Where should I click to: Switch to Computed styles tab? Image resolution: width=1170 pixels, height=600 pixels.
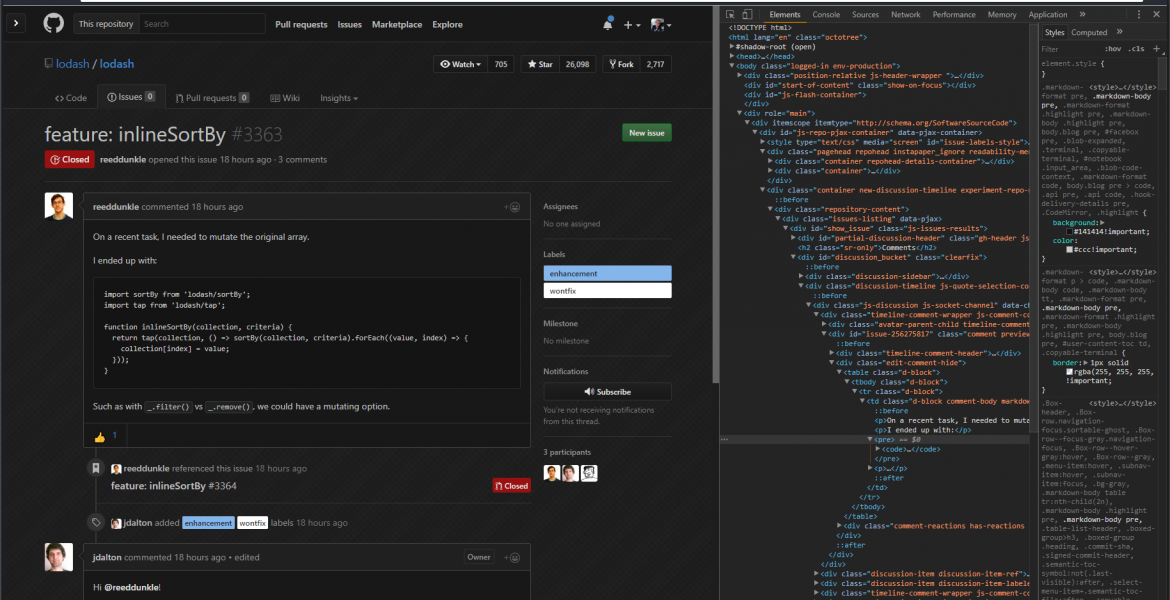1089,32
